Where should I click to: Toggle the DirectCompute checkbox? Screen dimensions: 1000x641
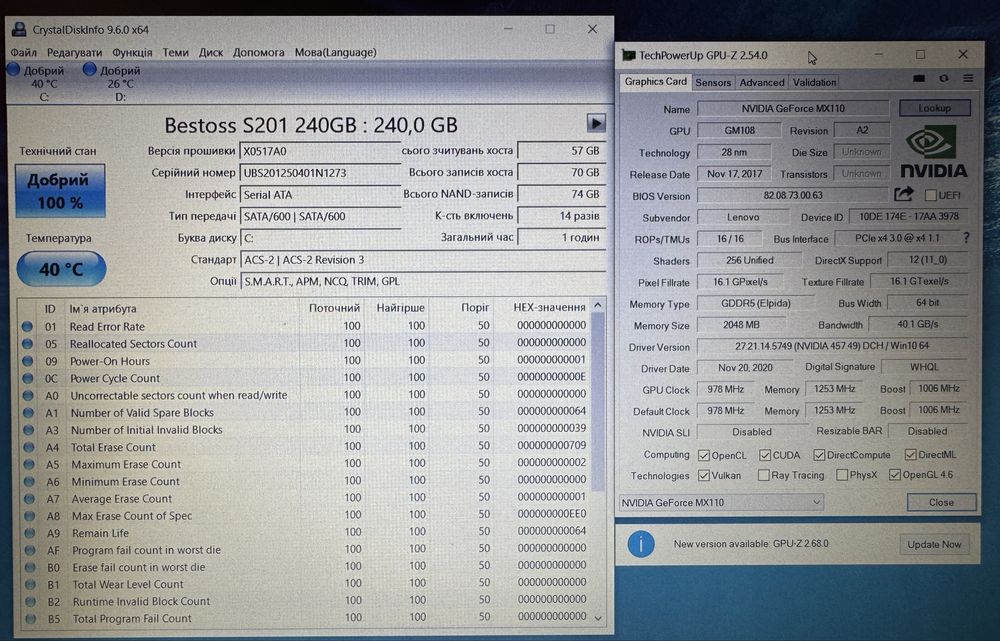point(820,455)
